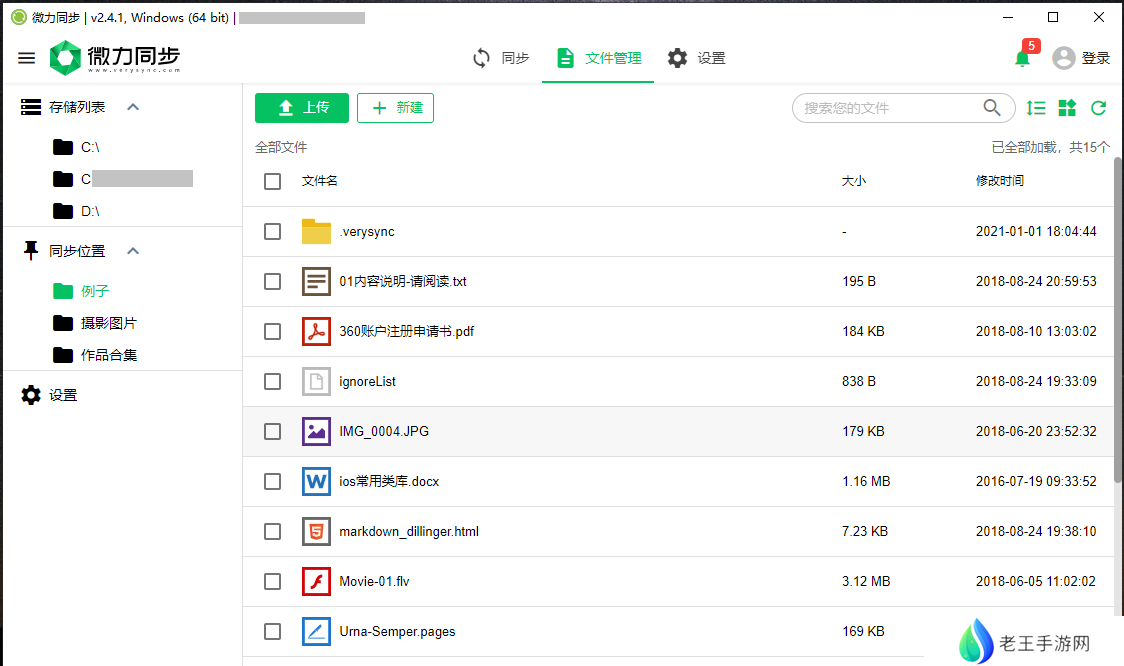Click the user avatar login icon
Screen dimensions: 1124x666
pos(1064,58)
